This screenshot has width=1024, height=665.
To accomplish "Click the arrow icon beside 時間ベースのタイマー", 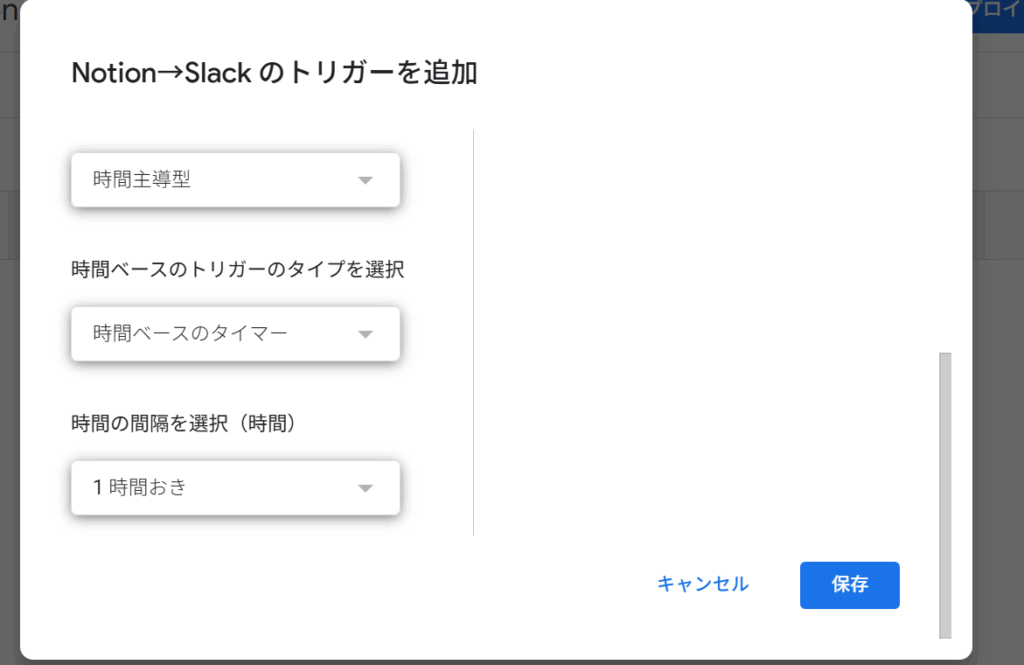I will point(366,334).
